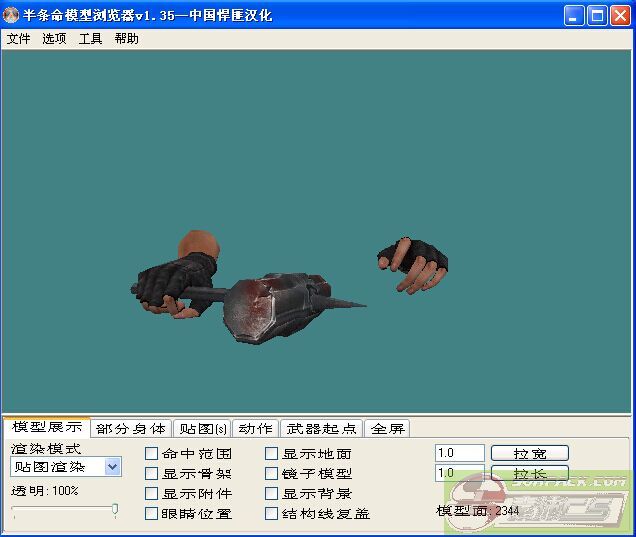Click the value field beside the 拉宽 button
This screenshot has width=636, height=537.
coord(459,453)
